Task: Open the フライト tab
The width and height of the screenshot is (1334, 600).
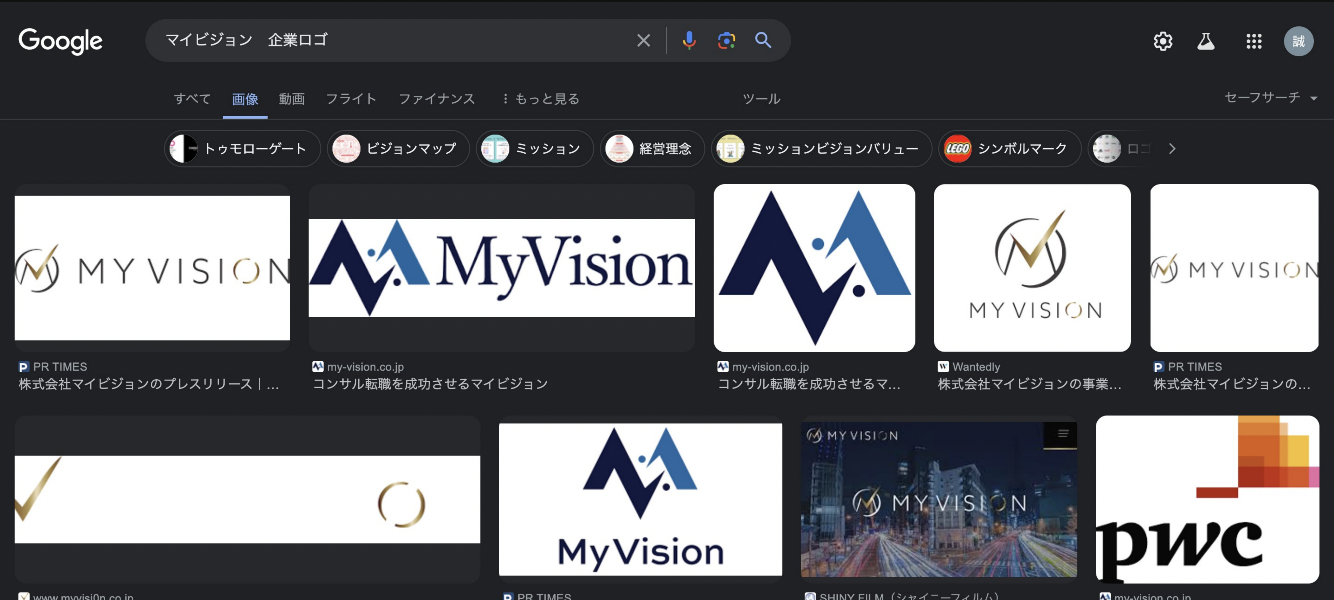Action: (351, 99)
